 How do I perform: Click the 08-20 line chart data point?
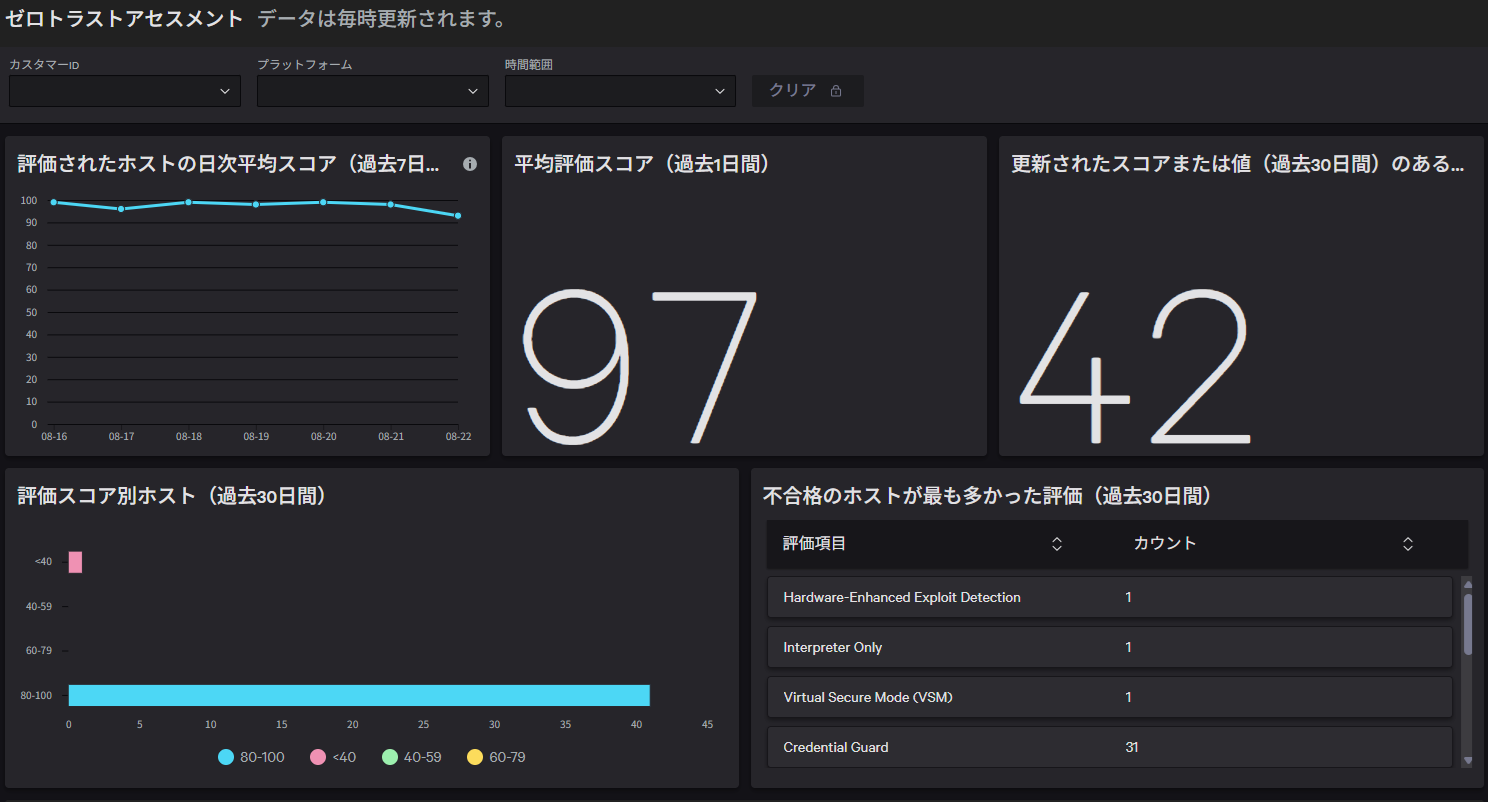click(323, 202)
